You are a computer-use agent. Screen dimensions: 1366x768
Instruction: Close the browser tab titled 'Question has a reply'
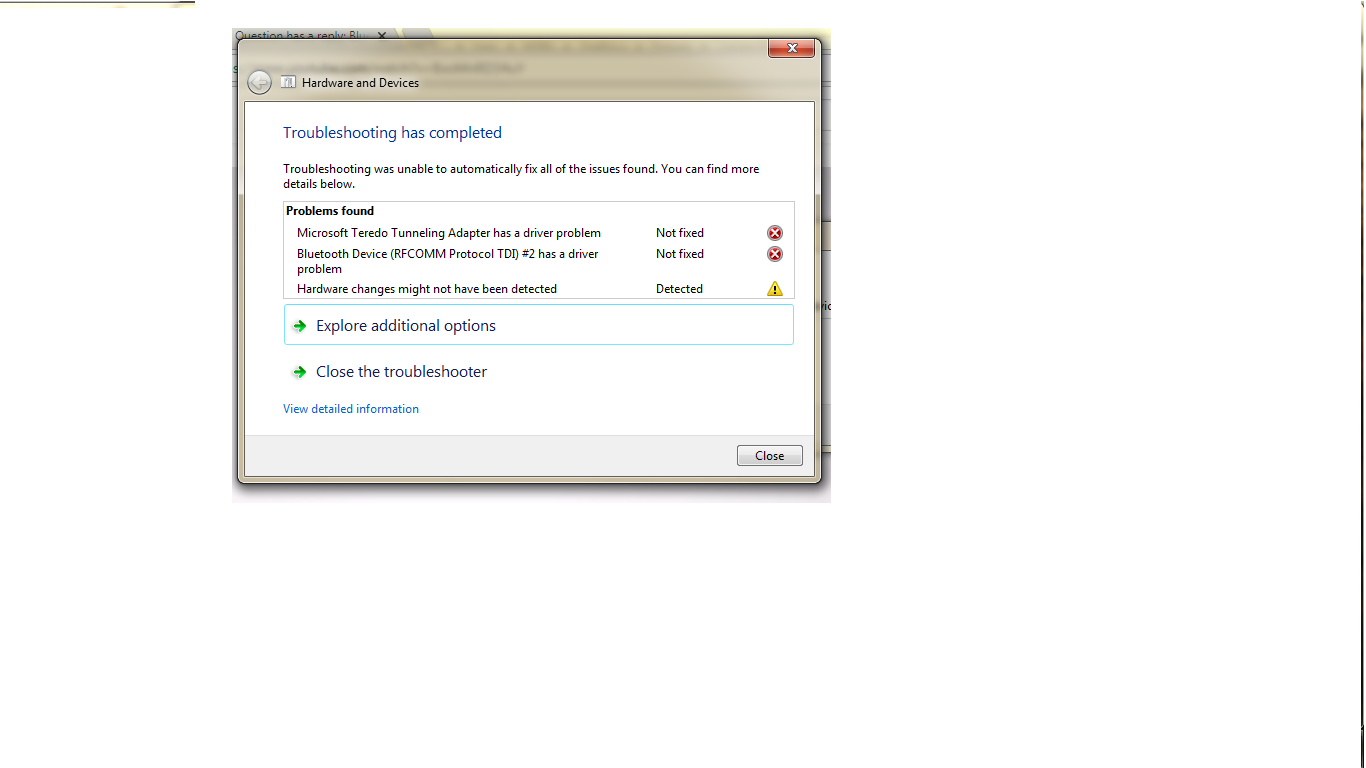coord(381,36)
